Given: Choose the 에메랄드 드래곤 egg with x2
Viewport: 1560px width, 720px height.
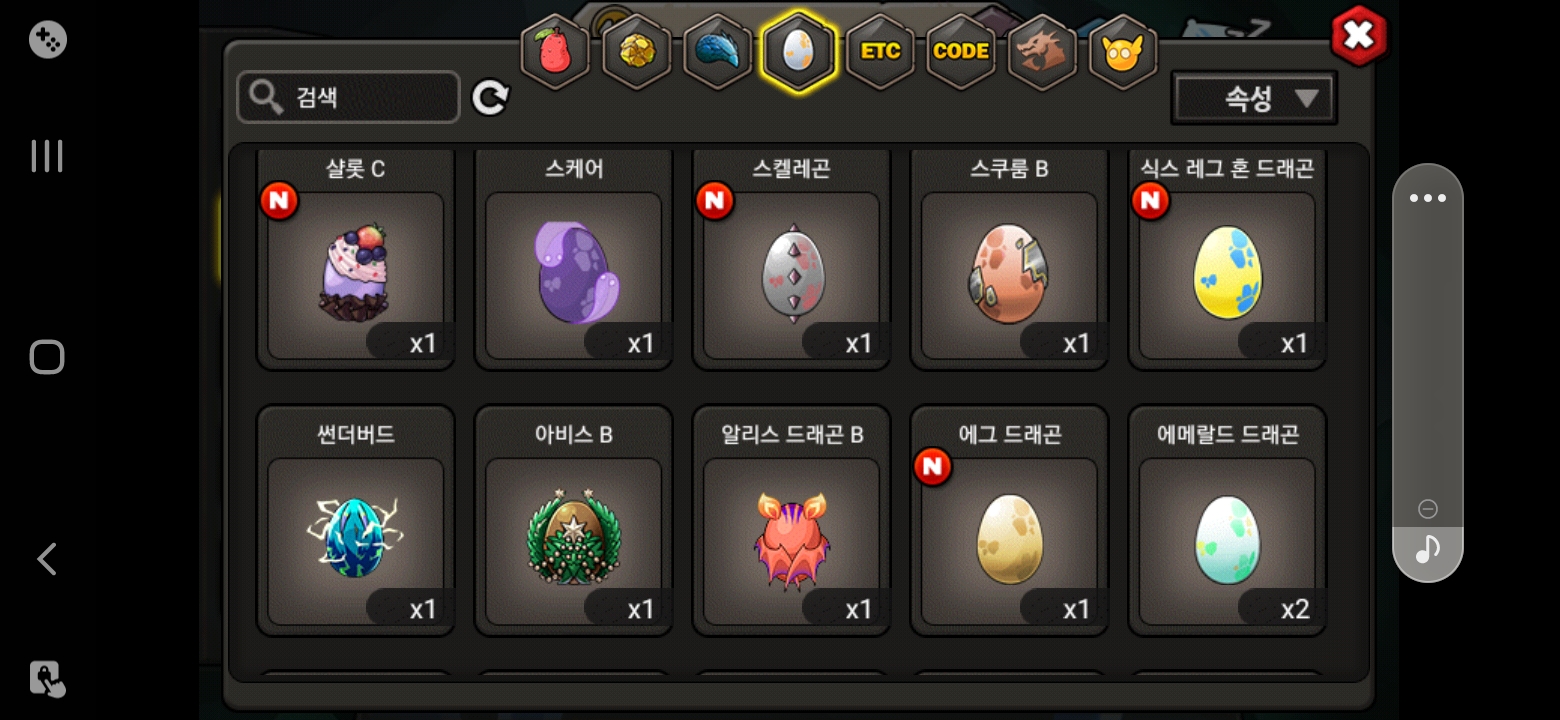Looking at the screenshot, I should (1228, 520).
